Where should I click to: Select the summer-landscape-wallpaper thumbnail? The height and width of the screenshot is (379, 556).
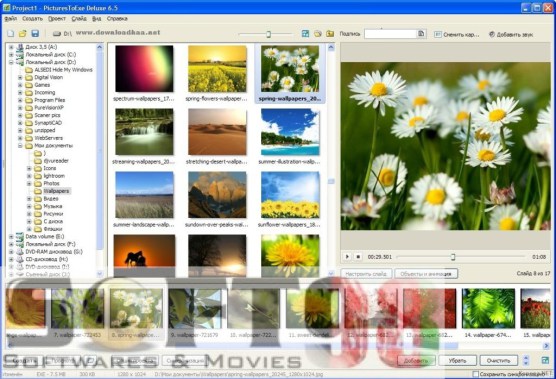(x=144, y=195)
